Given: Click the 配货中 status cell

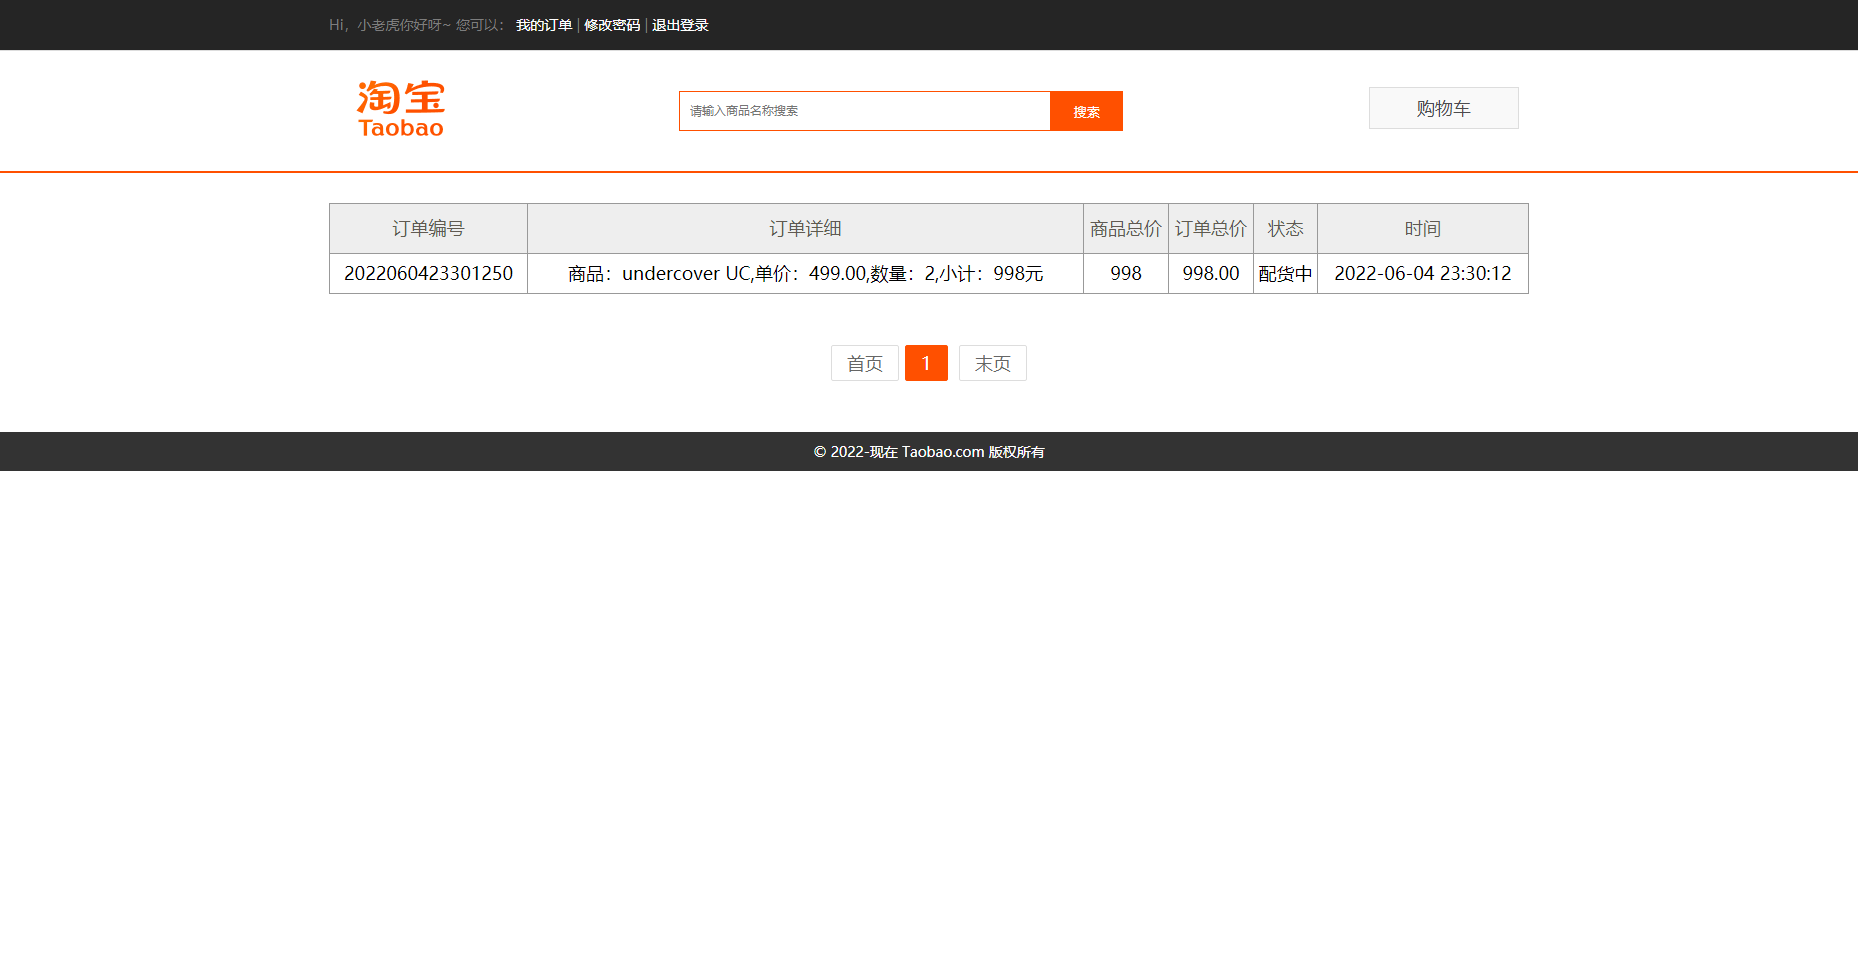Looking at the screenshot, I should 1285,273.
